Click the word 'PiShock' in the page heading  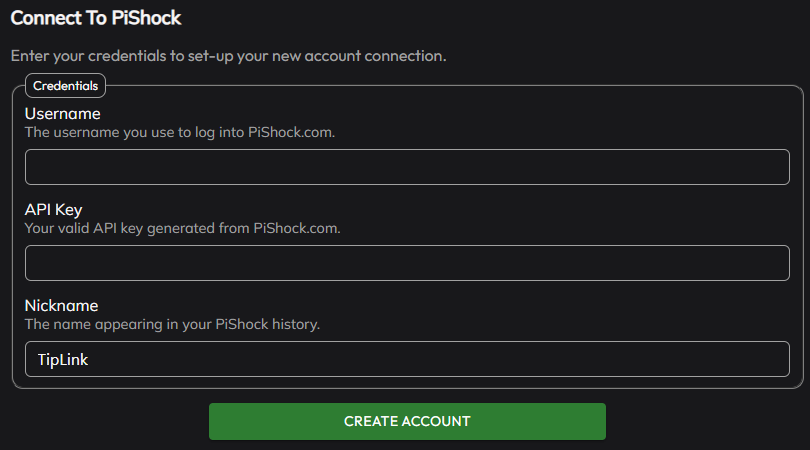point(148,18)
